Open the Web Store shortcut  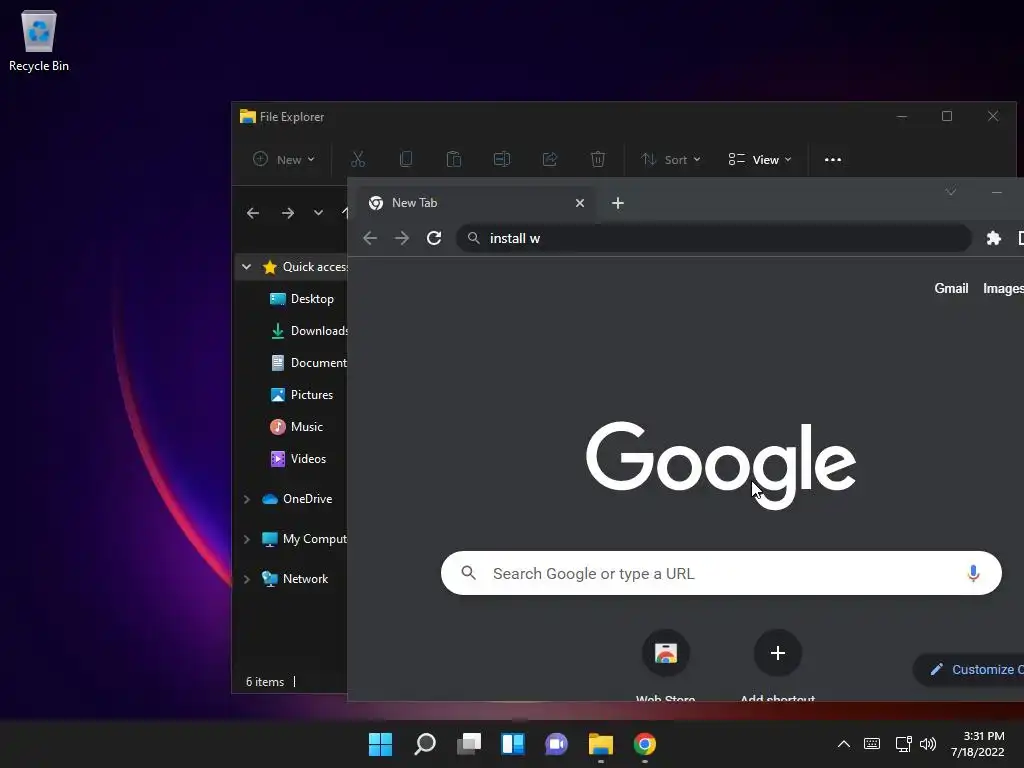(x=665, y=653)
